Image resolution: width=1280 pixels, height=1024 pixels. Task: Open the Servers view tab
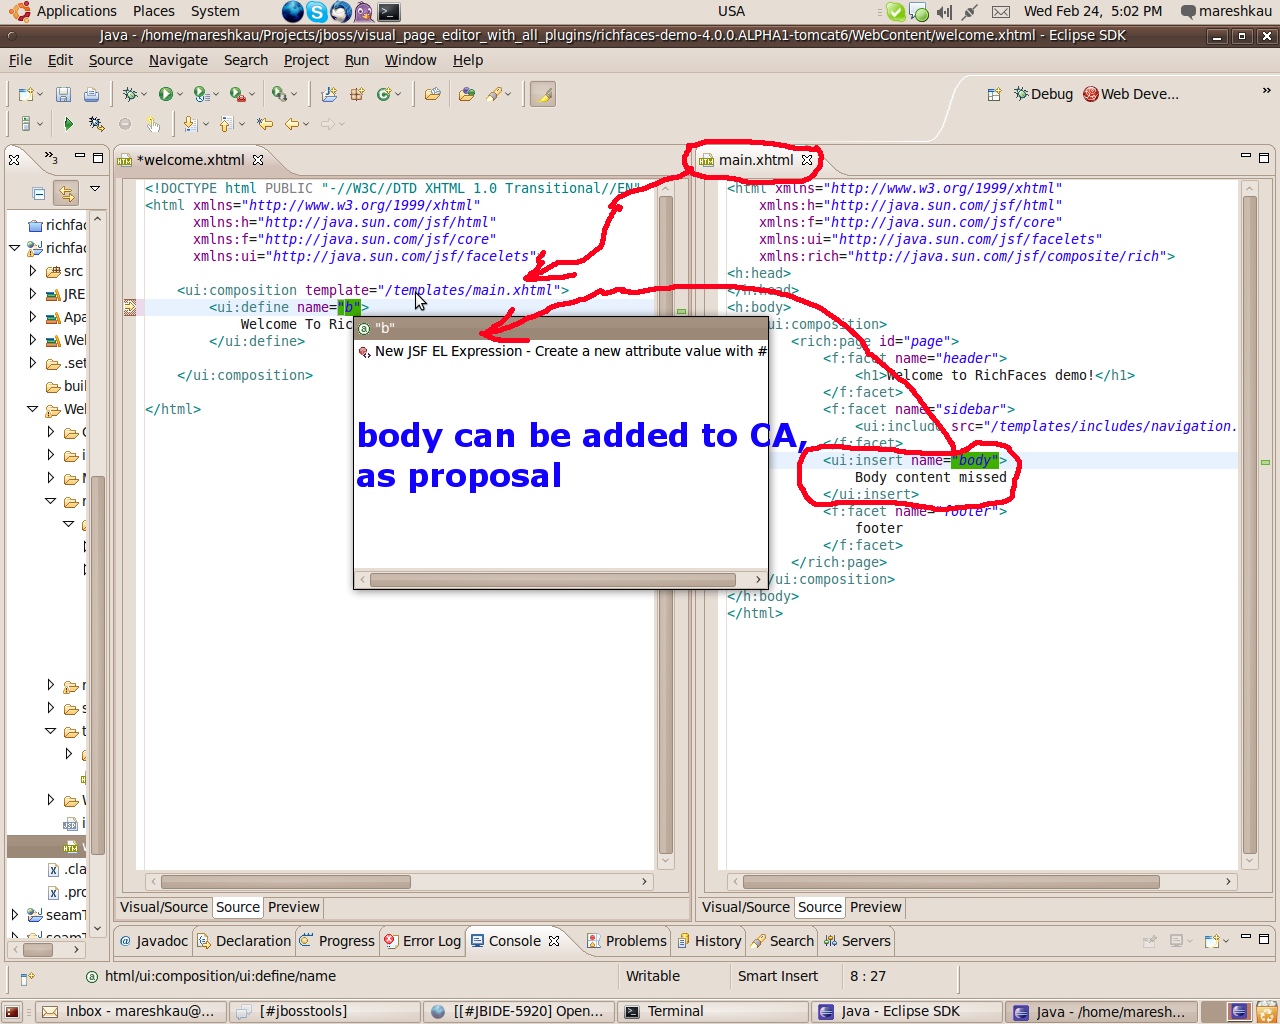coord(857,941)
